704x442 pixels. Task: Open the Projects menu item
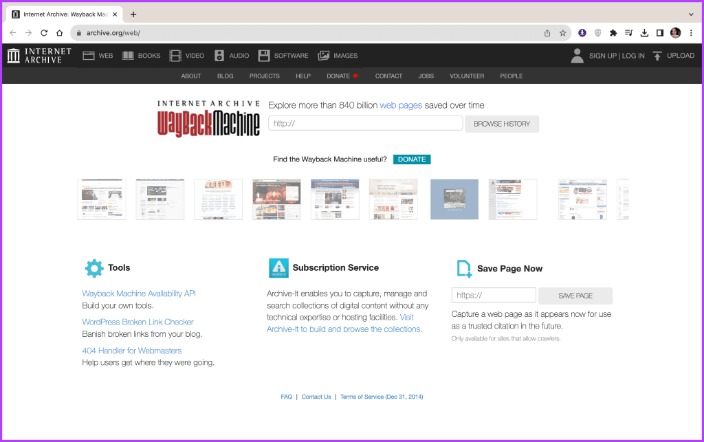264,76
